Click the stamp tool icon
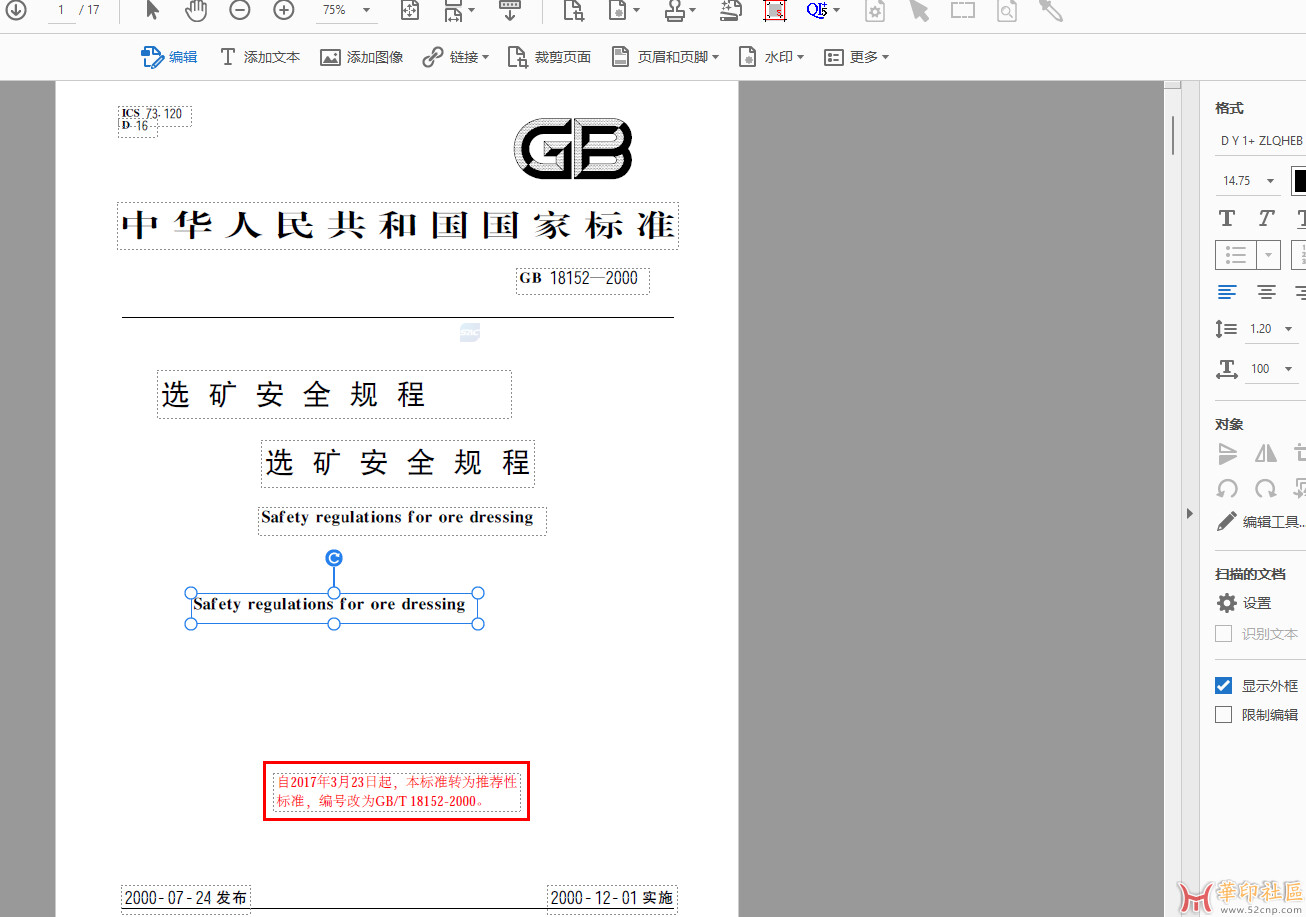1306x917 pixels. click(x=675, y=11)
